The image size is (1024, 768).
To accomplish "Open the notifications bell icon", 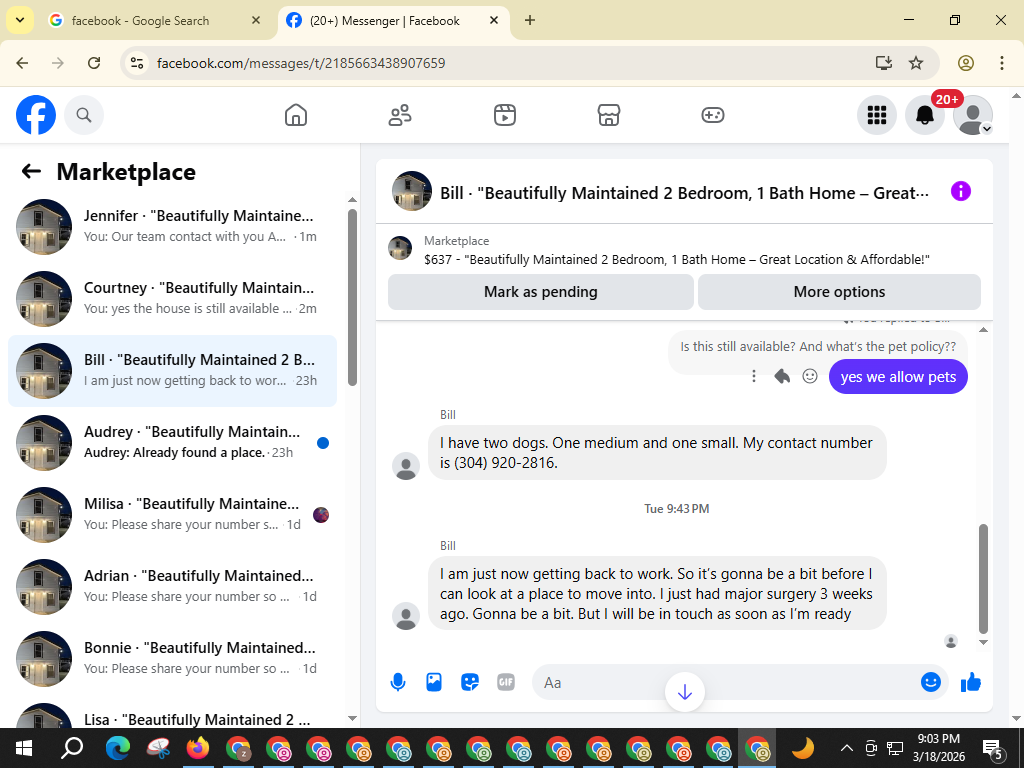I will coord(925,116).
